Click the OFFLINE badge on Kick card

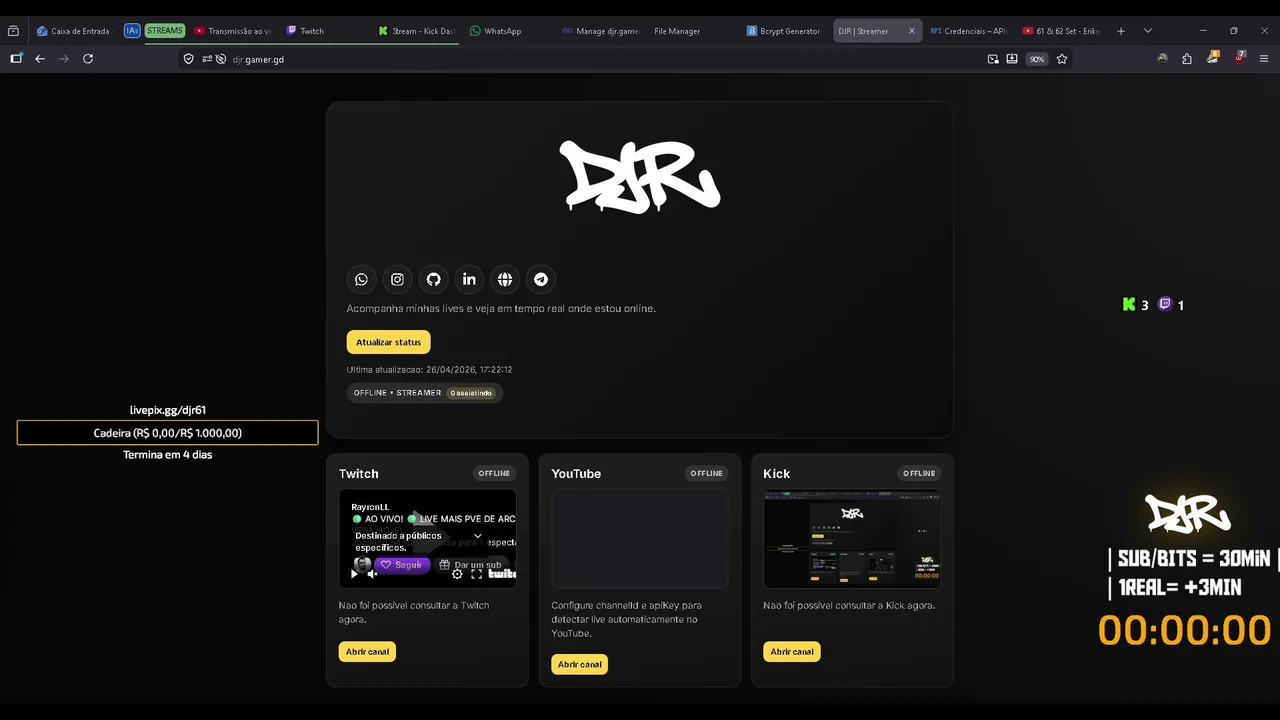[x=919, y=473]
